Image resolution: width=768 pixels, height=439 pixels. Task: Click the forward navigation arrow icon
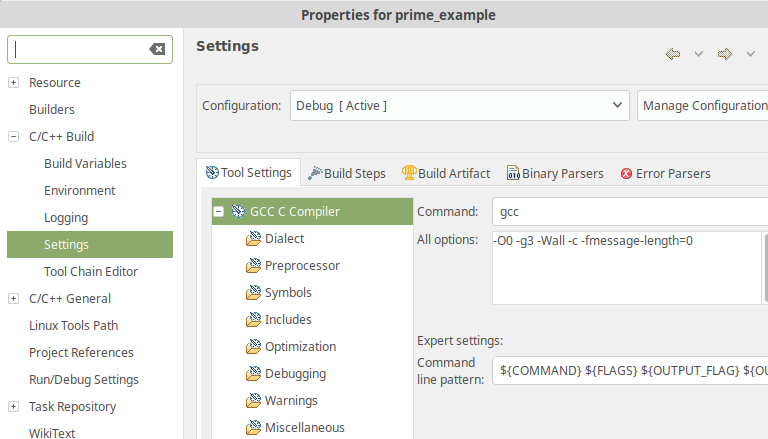[725, 53]
